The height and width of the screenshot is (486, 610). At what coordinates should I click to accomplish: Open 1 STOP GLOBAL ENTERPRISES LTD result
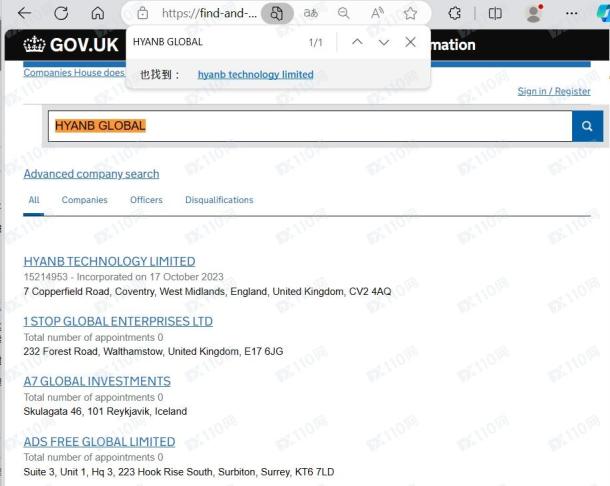point(118,321)
